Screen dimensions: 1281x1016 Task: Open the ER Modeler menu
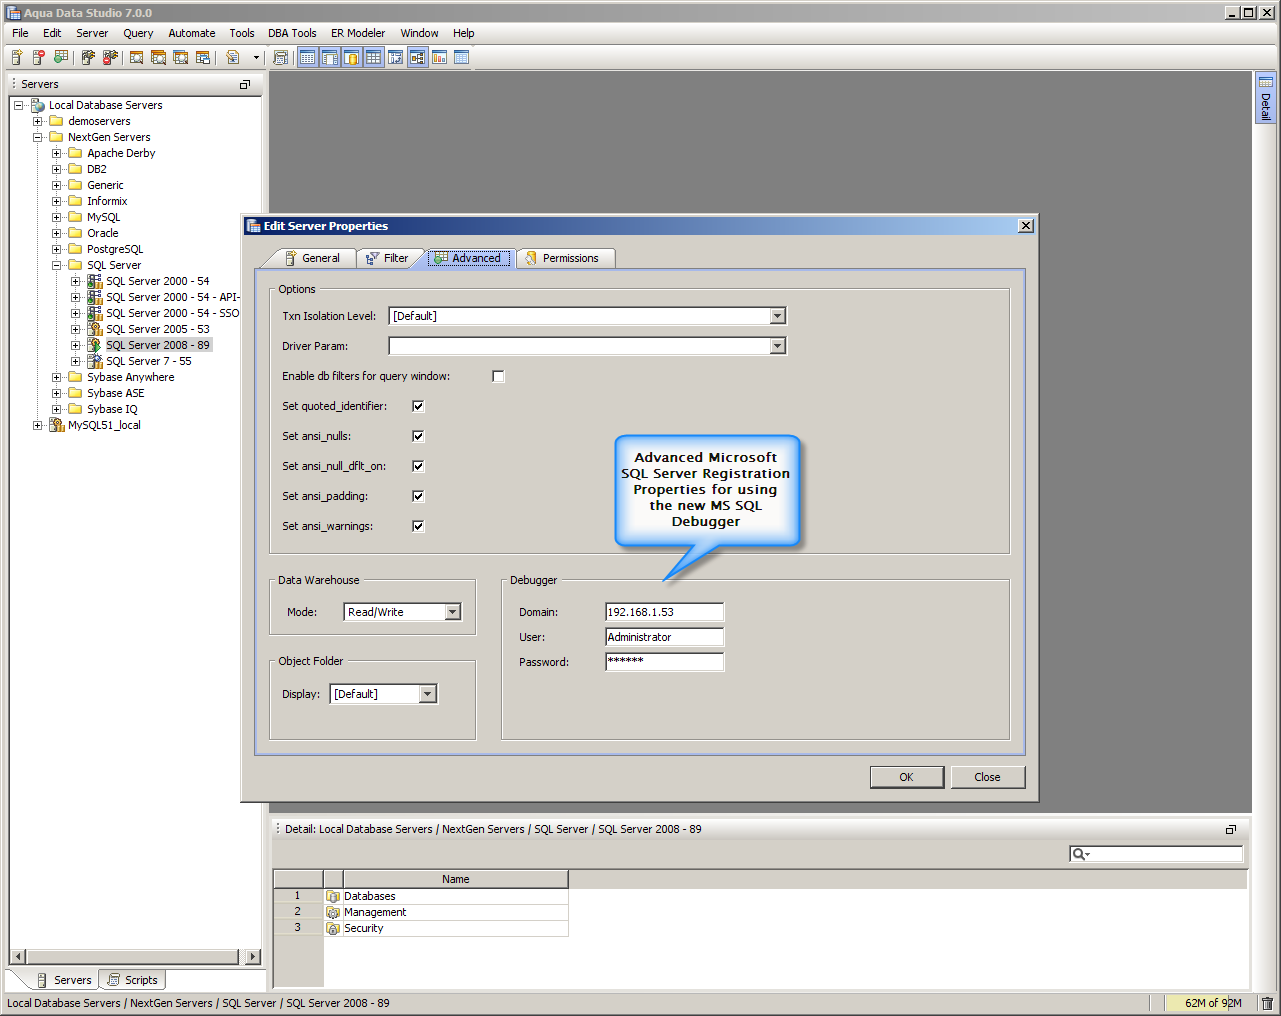358,33
